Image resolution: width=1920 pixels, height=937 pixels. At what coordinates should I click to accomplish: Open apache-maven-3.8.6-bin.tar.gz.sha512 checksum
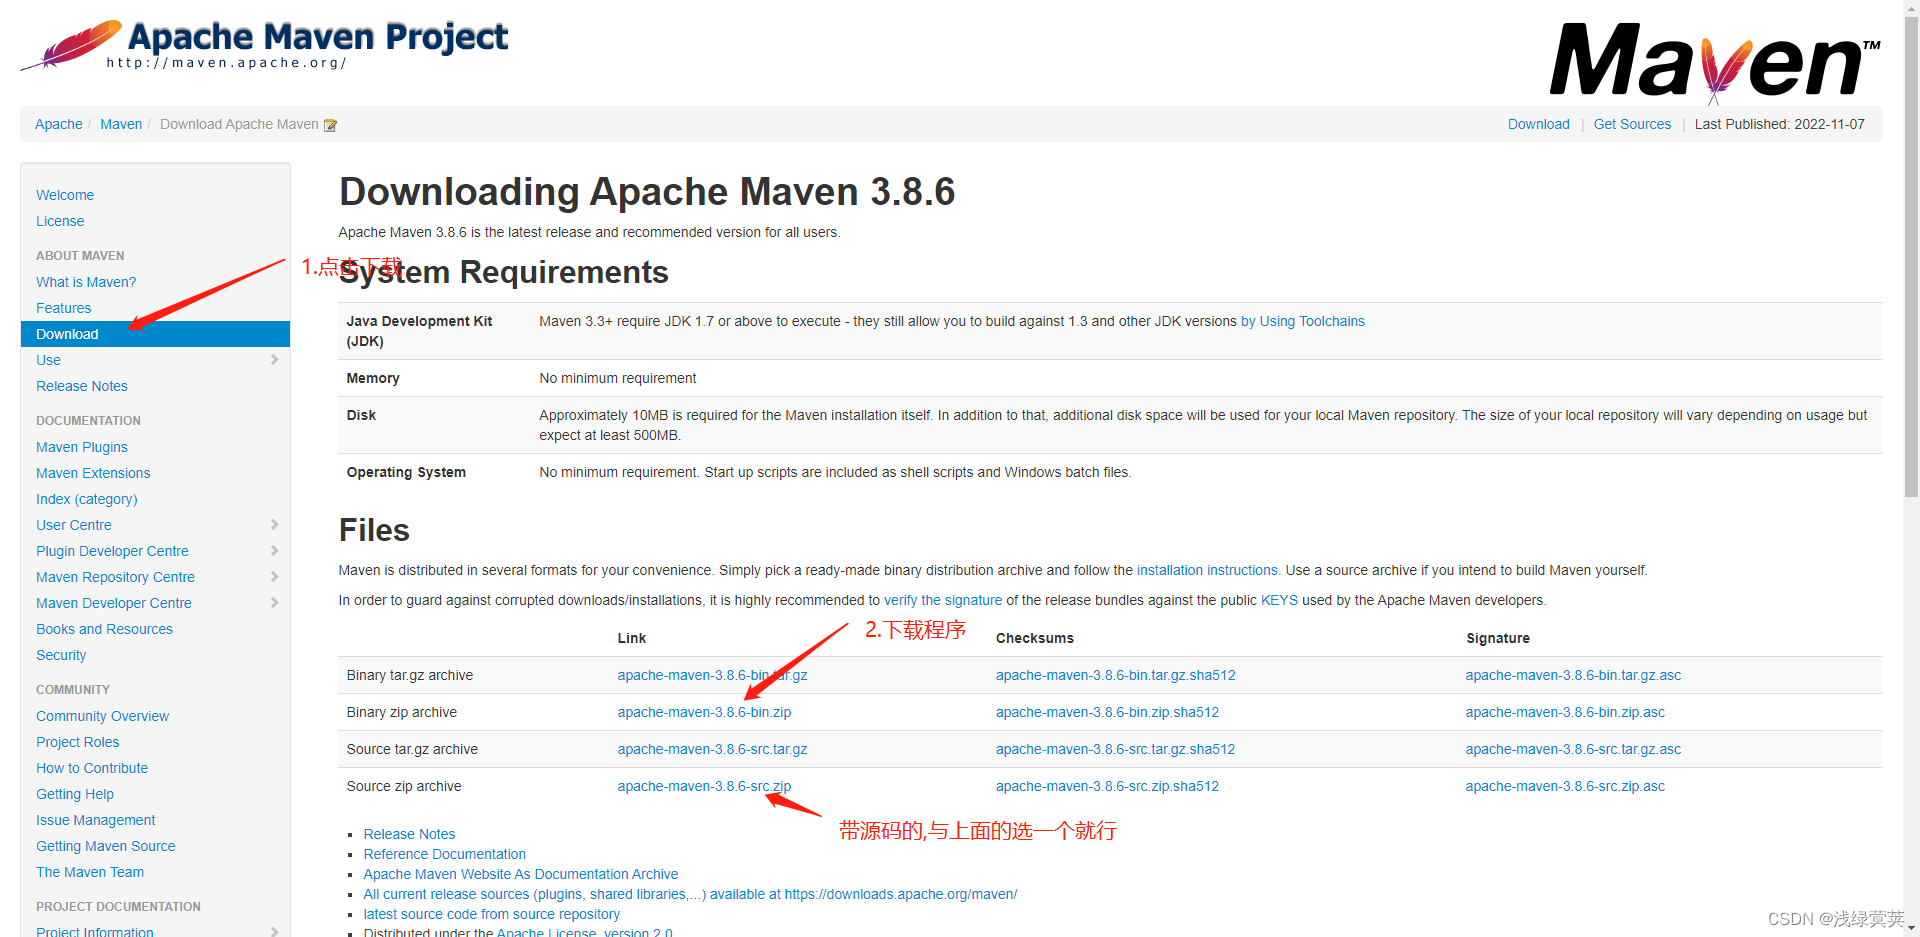tap(1115, 675)
